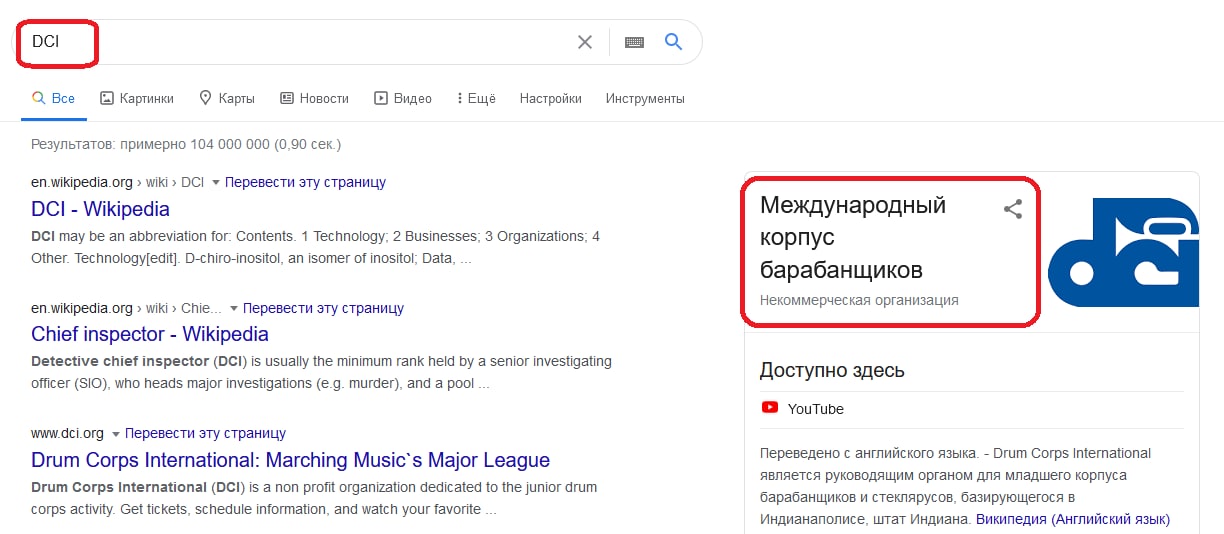
Task: Open the DCI - Wikipedia result
Action: [100, 209]
